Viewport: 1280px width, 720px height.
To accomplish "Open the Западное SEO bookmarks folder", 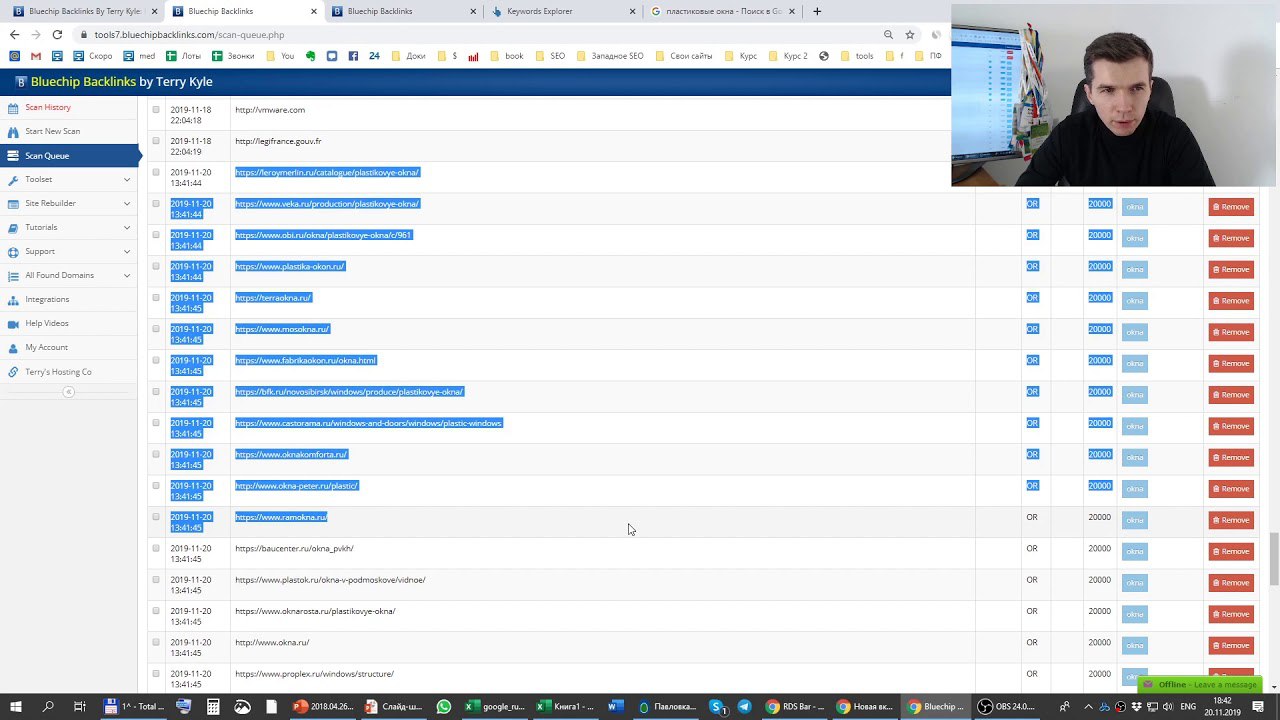I will pos(610,56).
